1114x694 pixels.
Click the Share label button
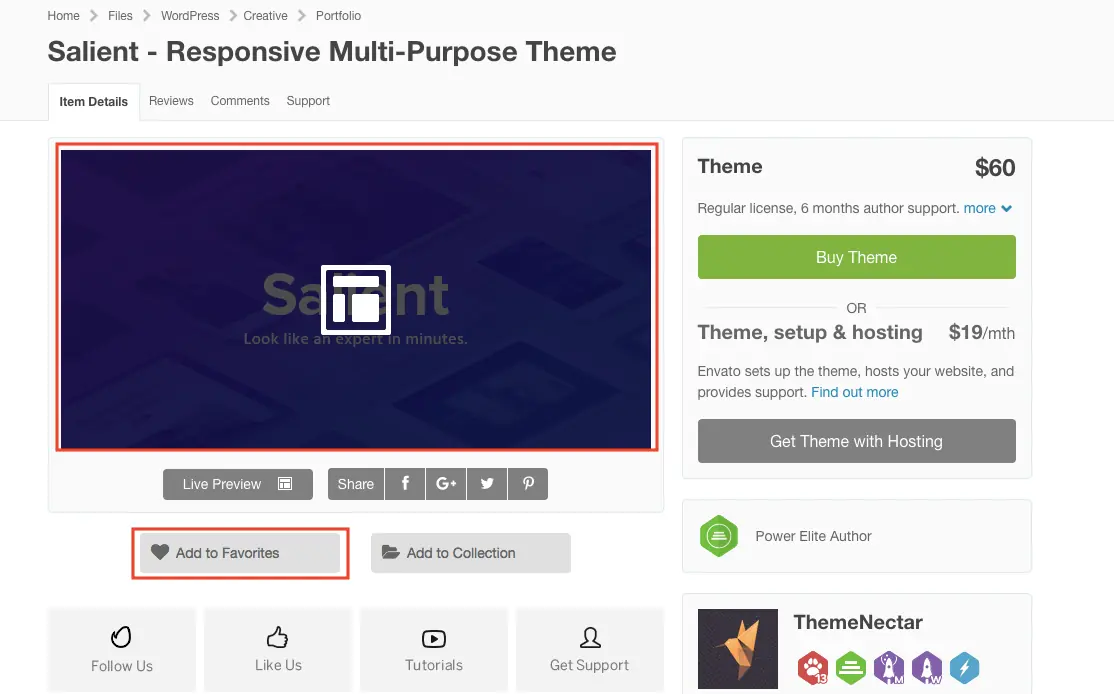(x=356, y=484)
